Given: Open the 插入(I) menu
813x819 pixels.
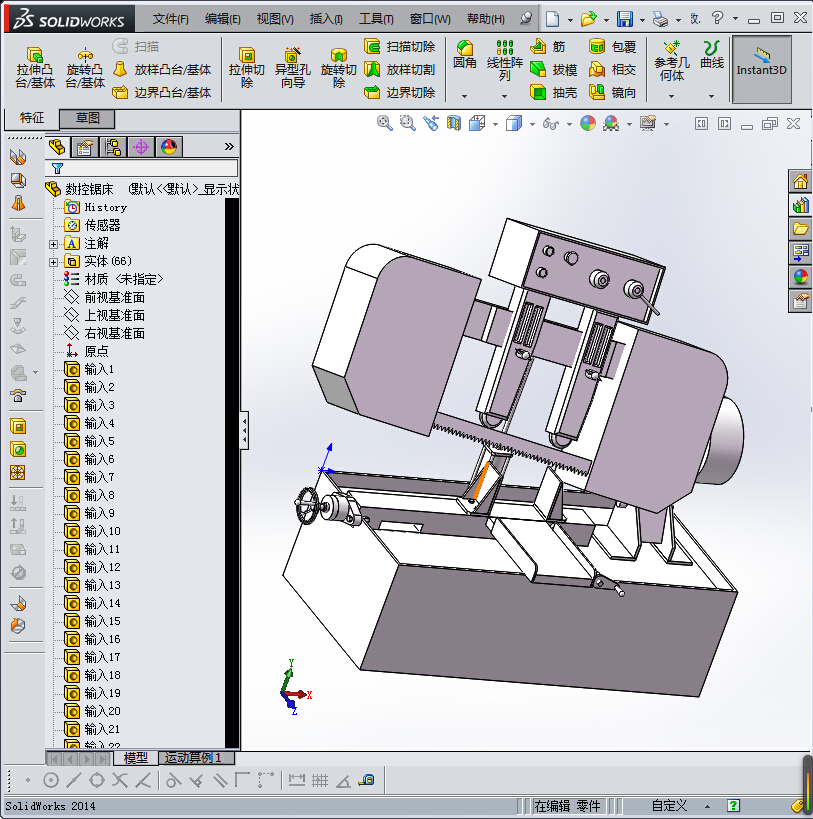Looking at the screenshot, I should [326, 19].
